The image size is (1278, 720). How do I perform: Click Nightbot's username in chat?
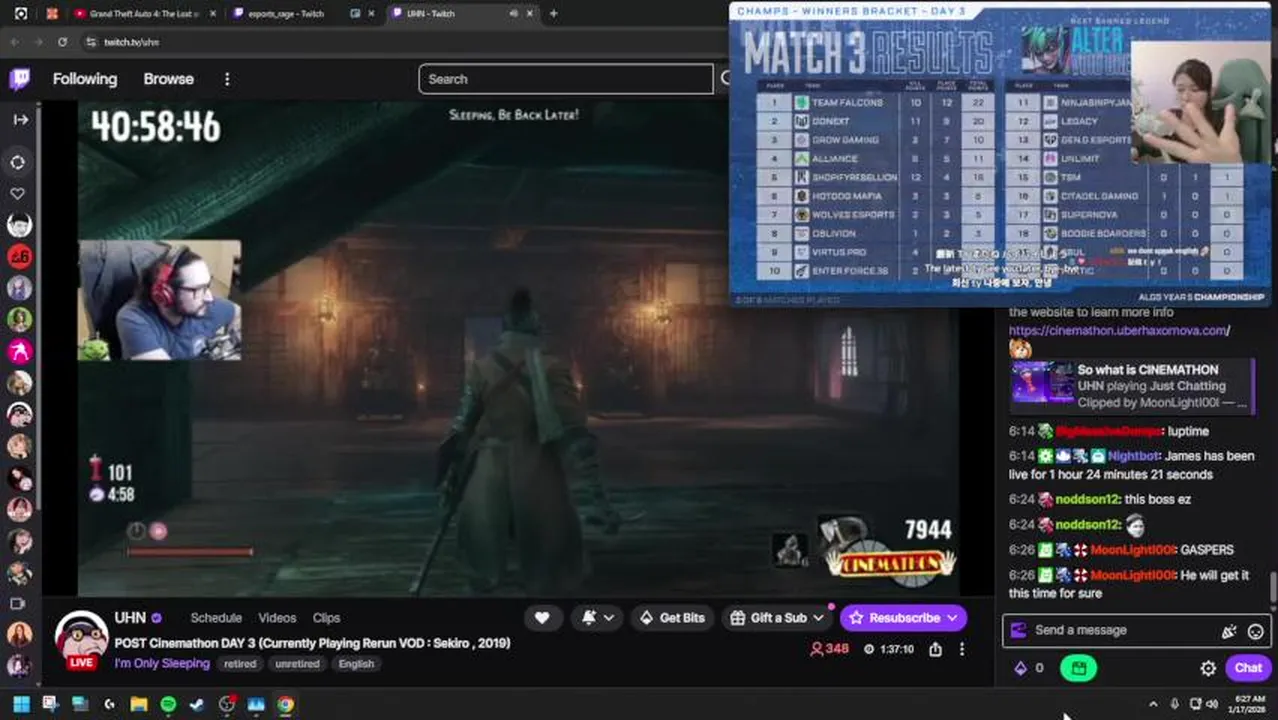[x=1133, y=456]
